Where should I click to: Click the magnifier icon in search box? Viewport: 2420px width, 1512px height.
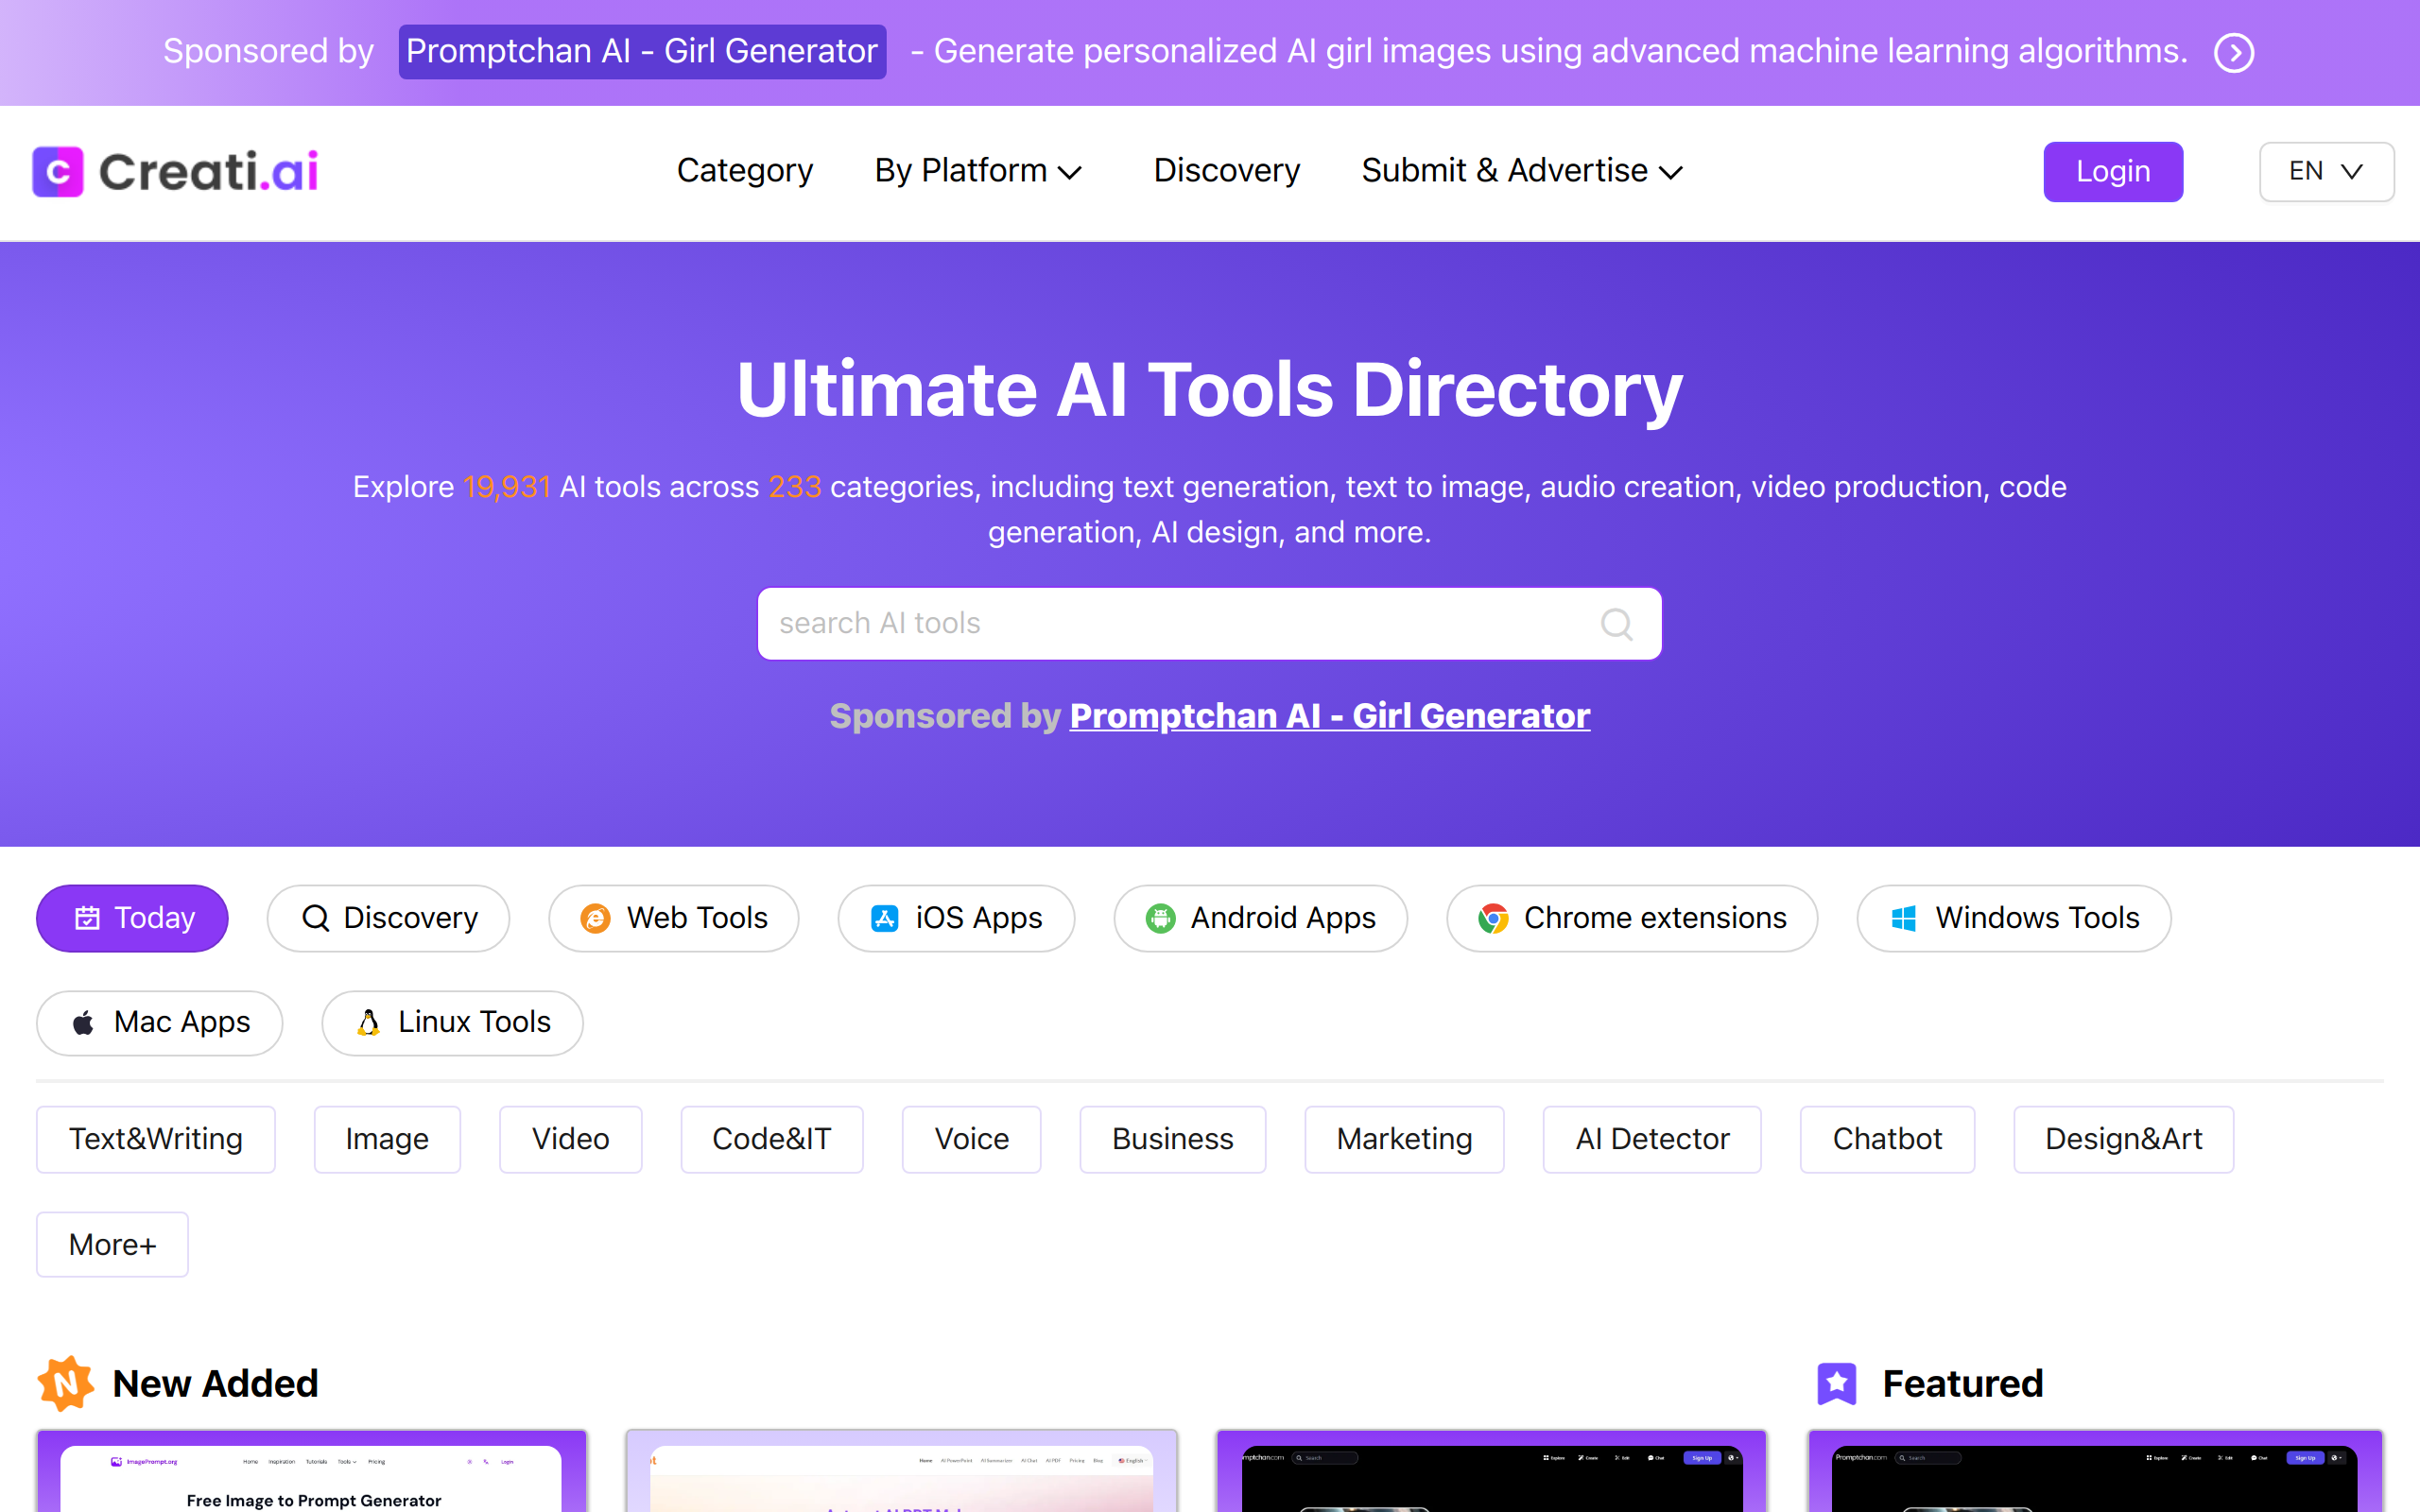(1616, 624)
